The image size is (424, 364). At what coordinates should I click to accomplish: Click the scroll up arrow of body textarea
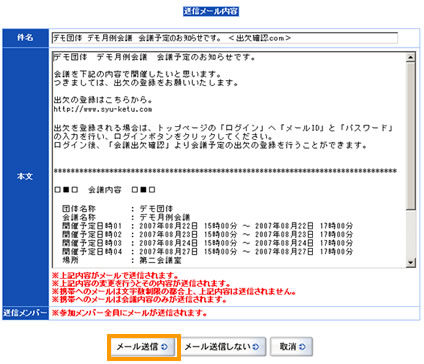click(x=411, y=57)
